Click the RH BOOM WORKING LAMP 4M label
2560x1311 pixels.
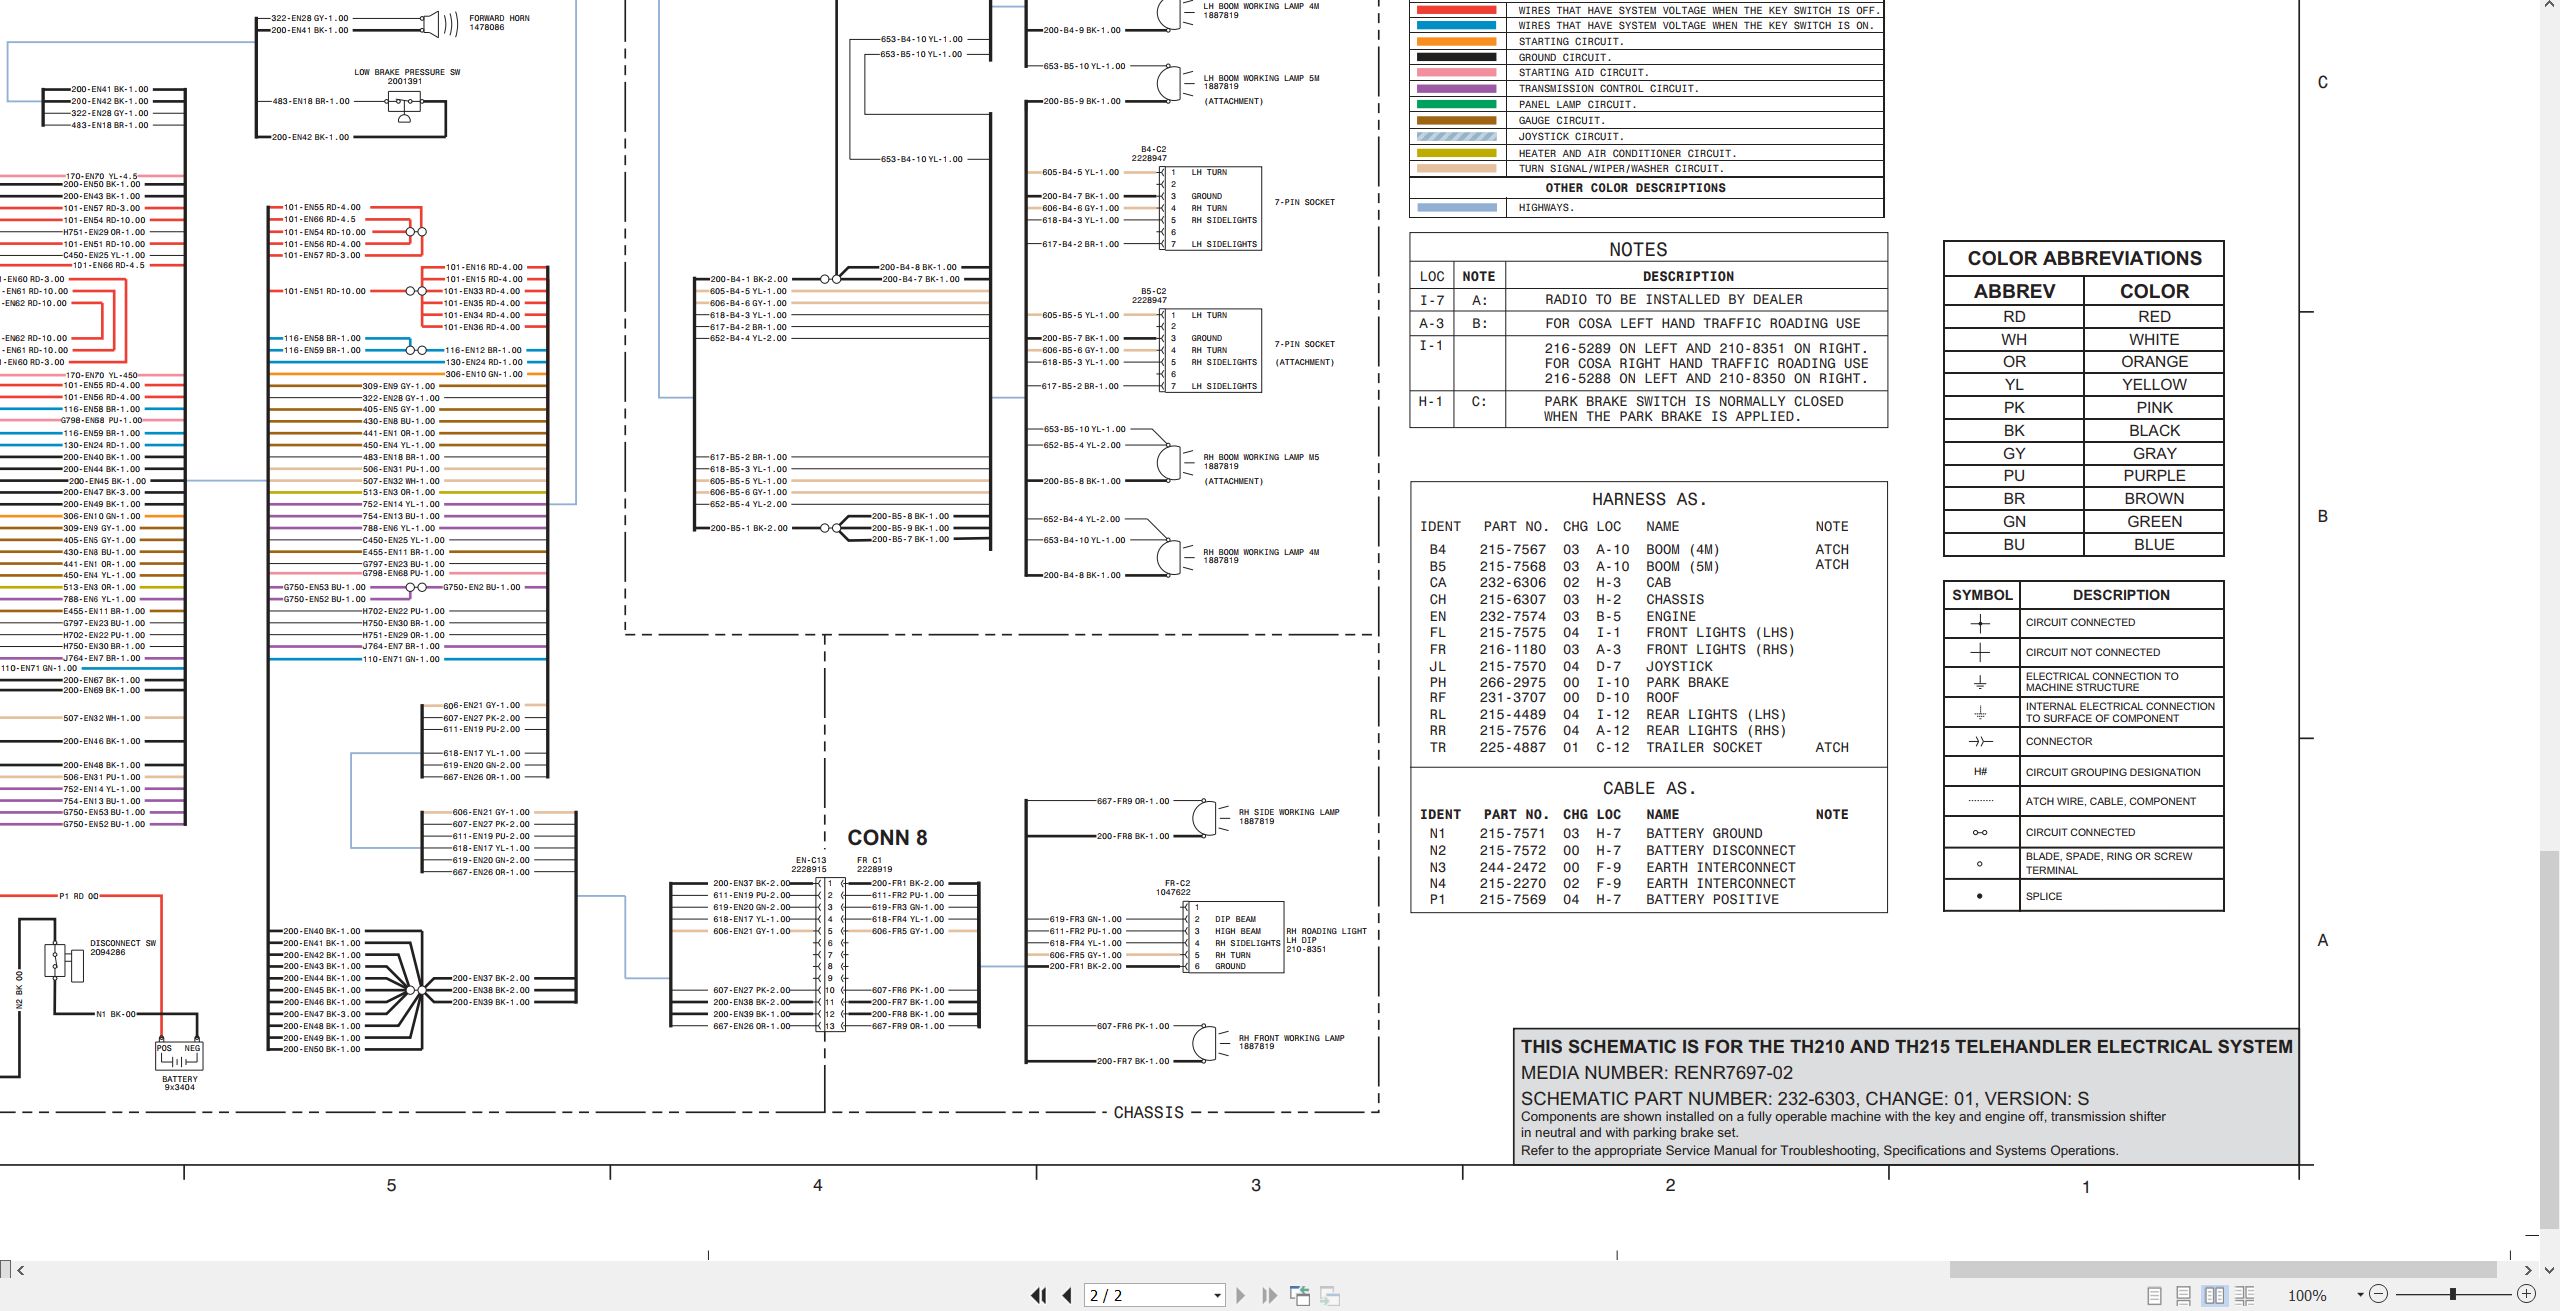click(x=1261, y=552)
